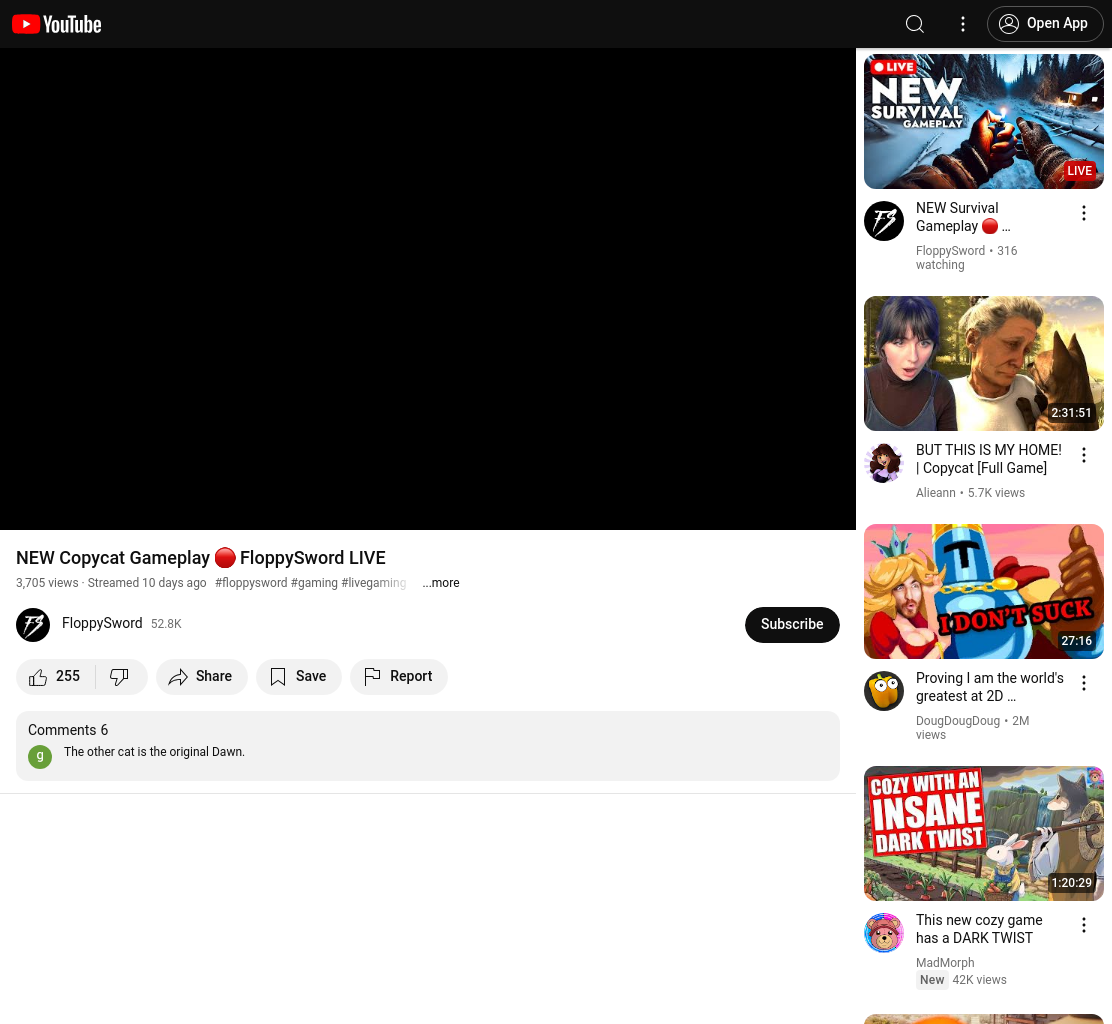
Task: Click the green 'g' commenter avatar
Action: pos(40,757)
